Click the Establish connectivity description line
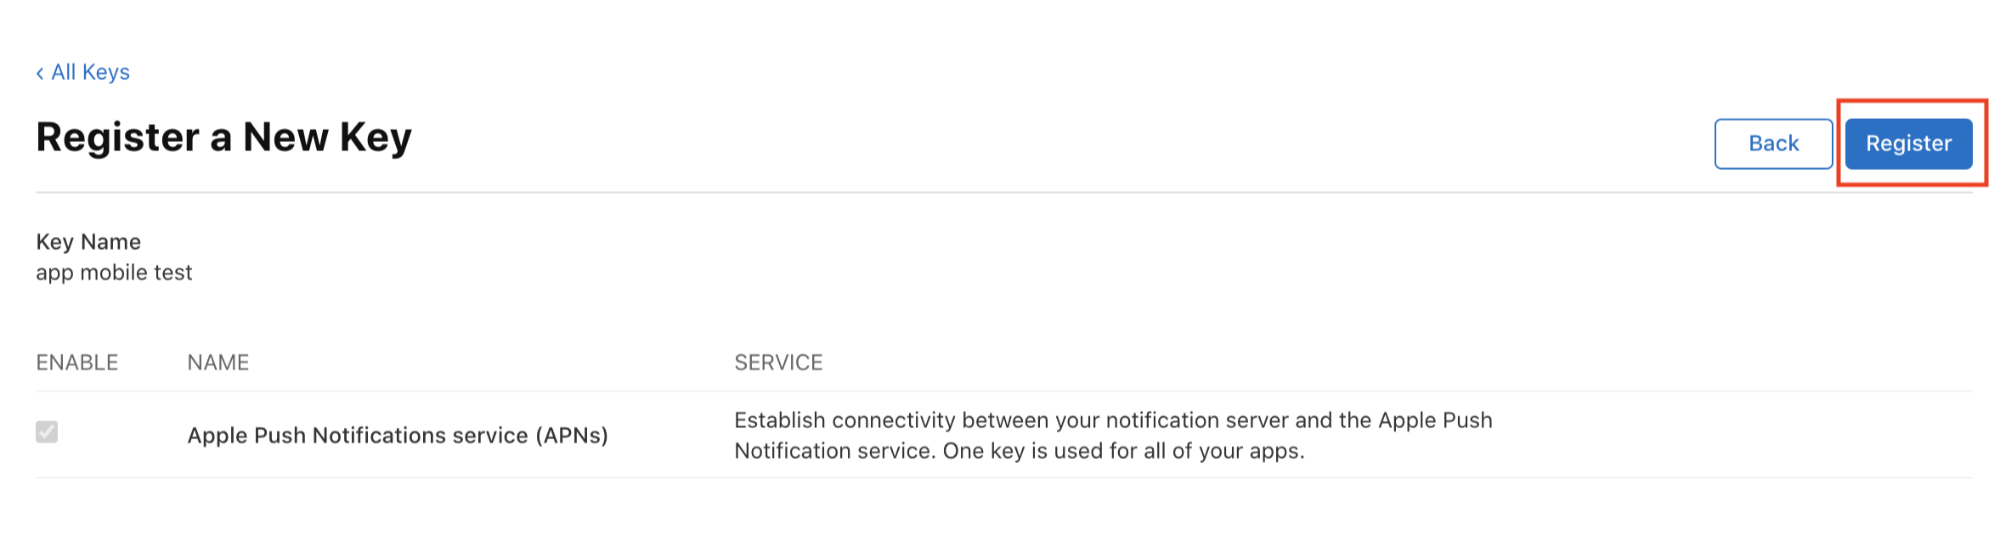 pyautogui.click(x=1113, y=420)
